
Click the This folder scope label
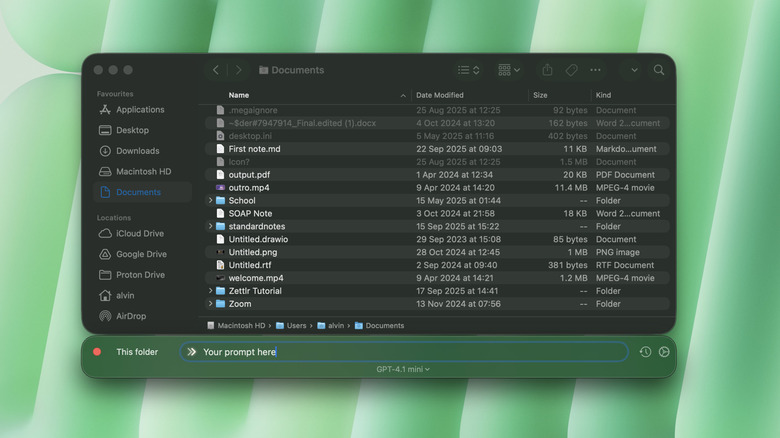point(137,352)
